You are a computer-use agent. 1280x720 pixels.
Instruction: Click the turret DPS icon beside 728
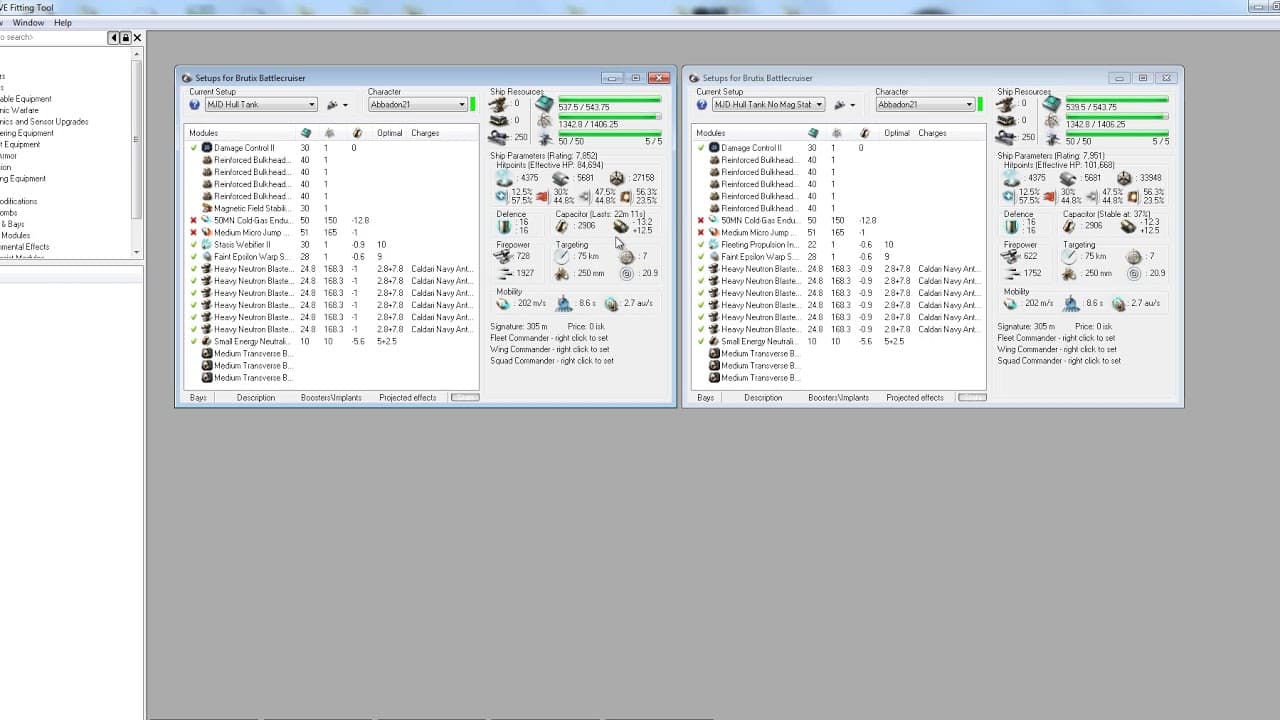503,257
